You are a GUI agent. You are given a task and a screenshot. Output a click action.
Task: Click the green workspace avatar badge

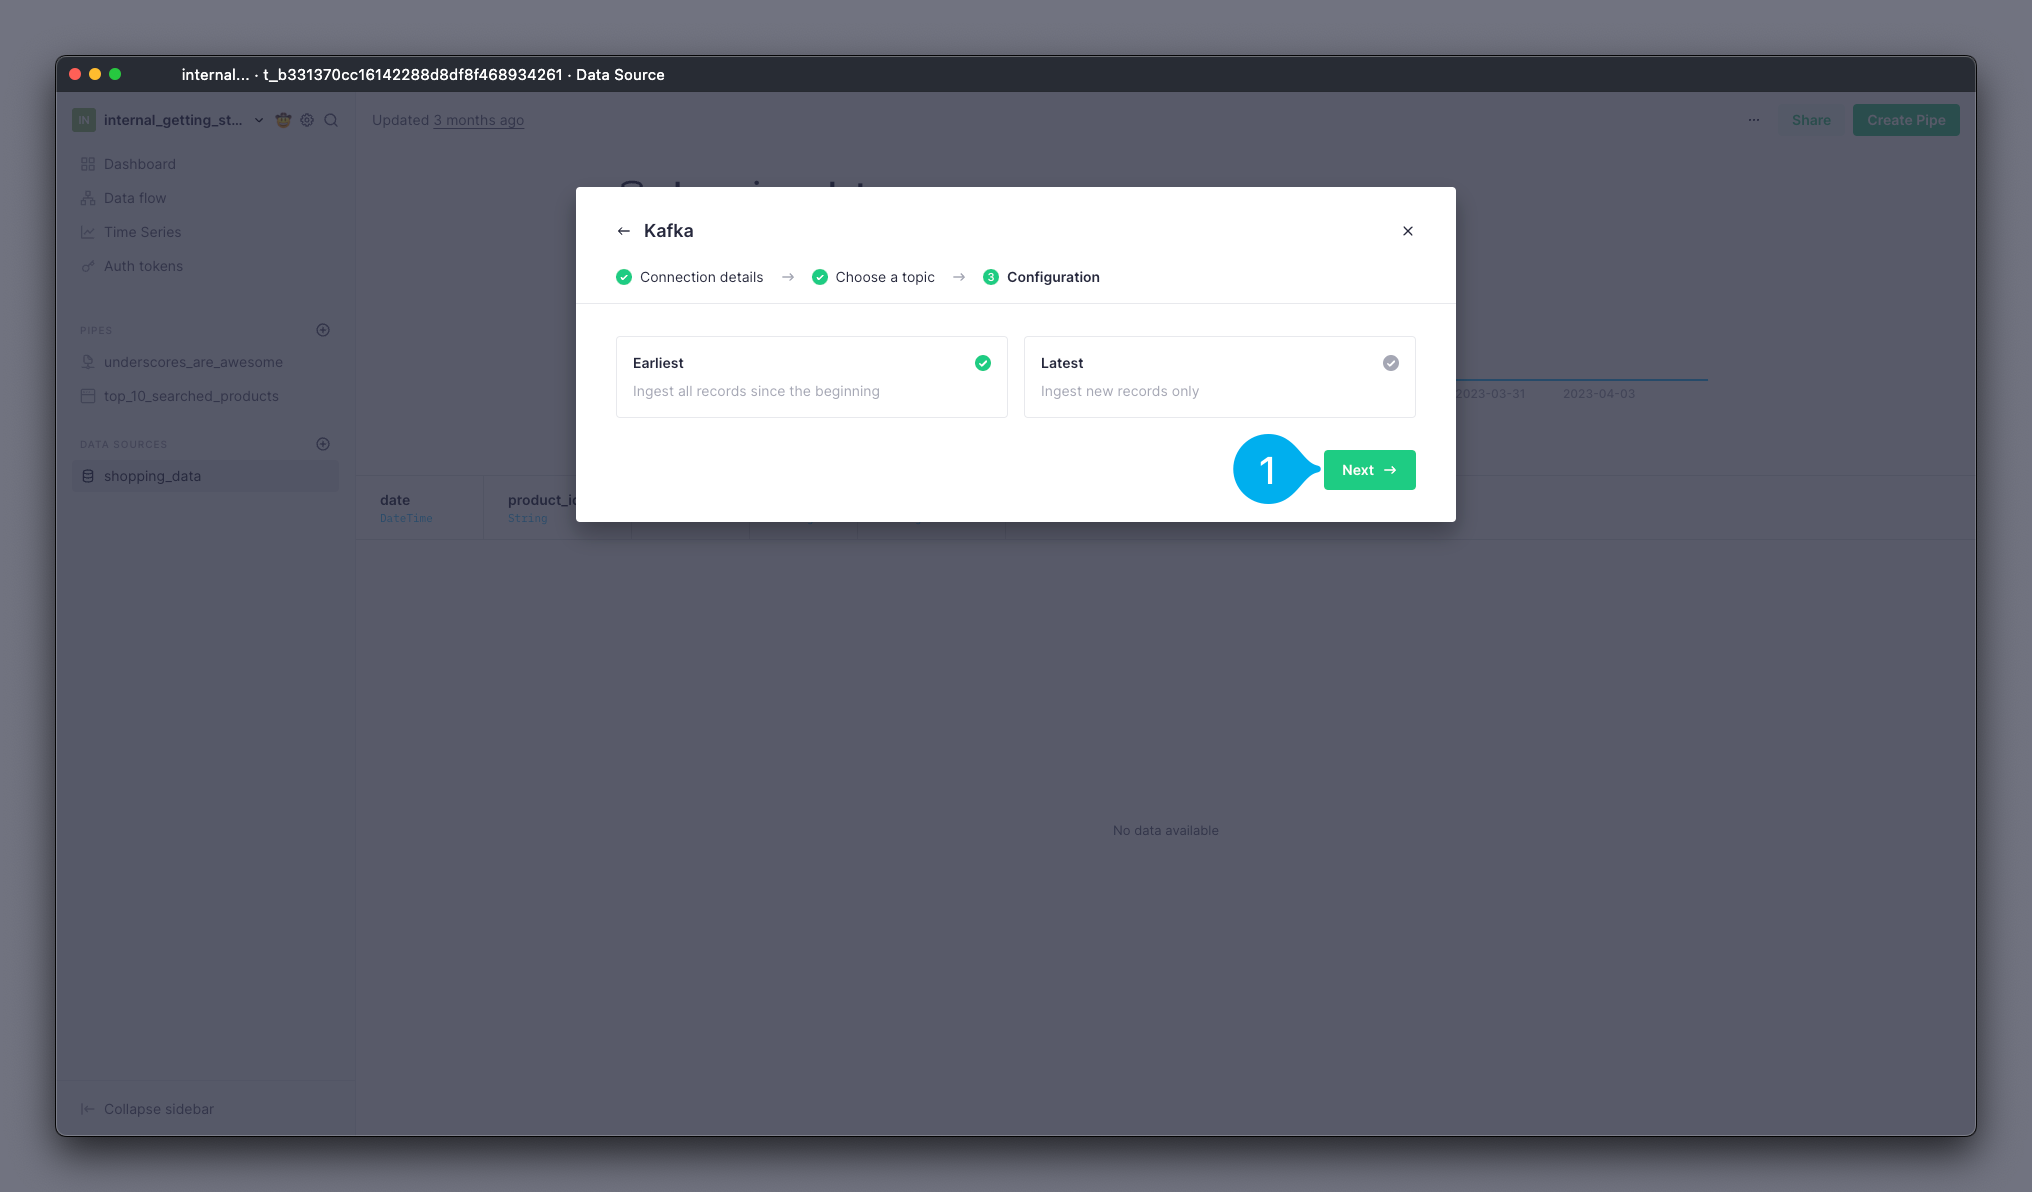84,120
